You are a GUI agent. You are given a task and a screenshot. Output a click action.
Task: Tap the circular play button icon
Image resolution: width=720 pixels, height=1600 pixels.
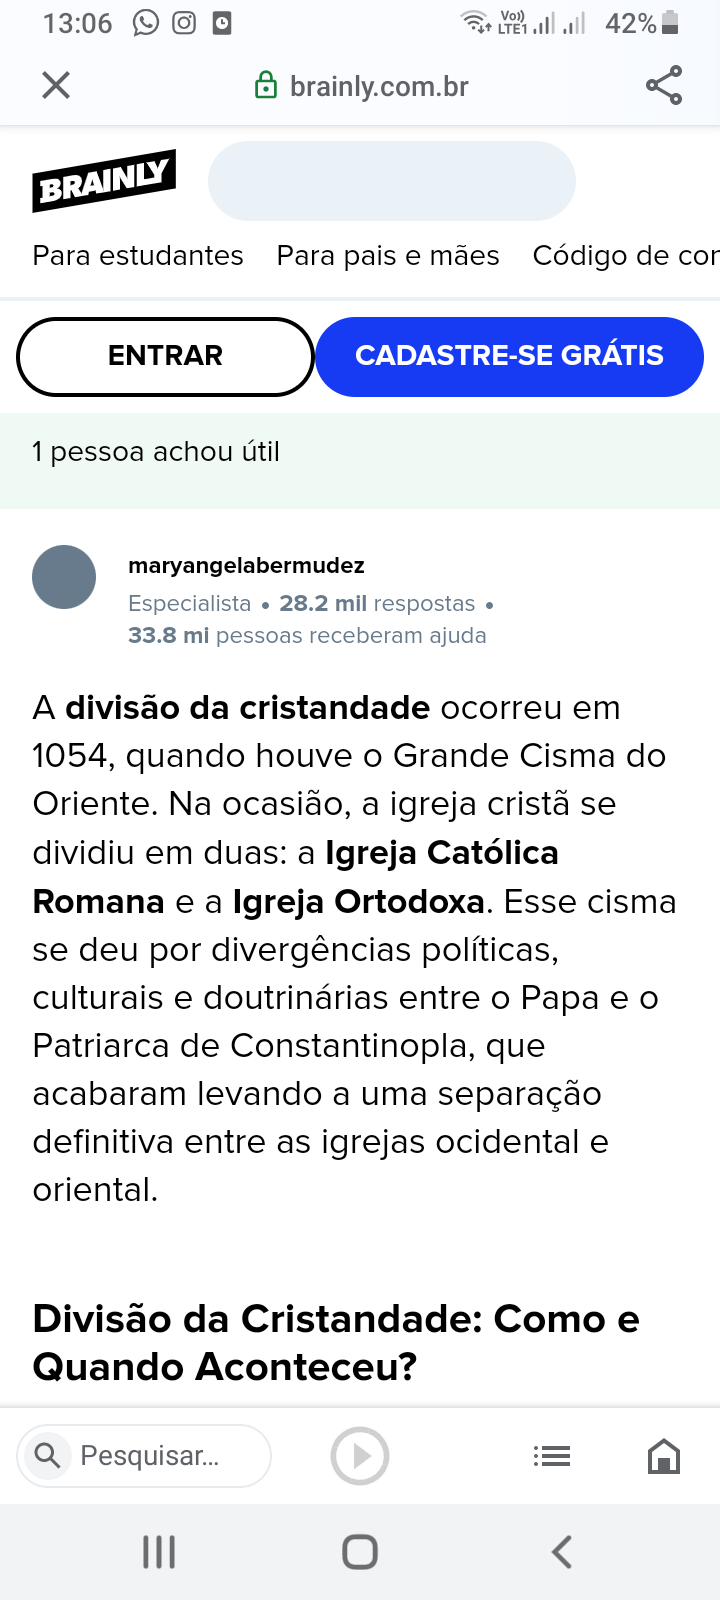(x=360, y=1456)
